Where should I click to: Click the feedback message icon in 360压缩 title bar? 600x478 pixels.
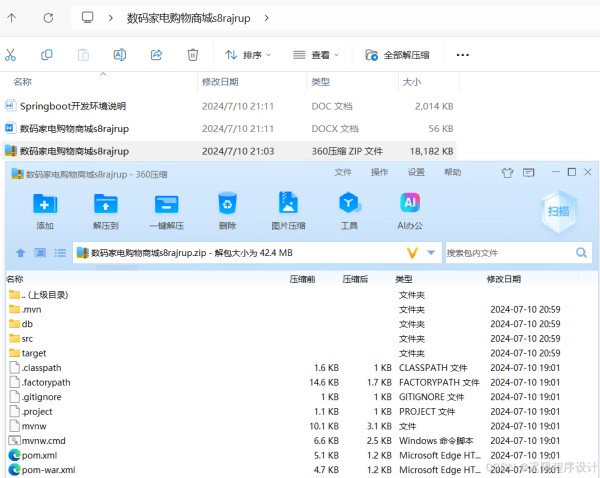tap(528, 173)
